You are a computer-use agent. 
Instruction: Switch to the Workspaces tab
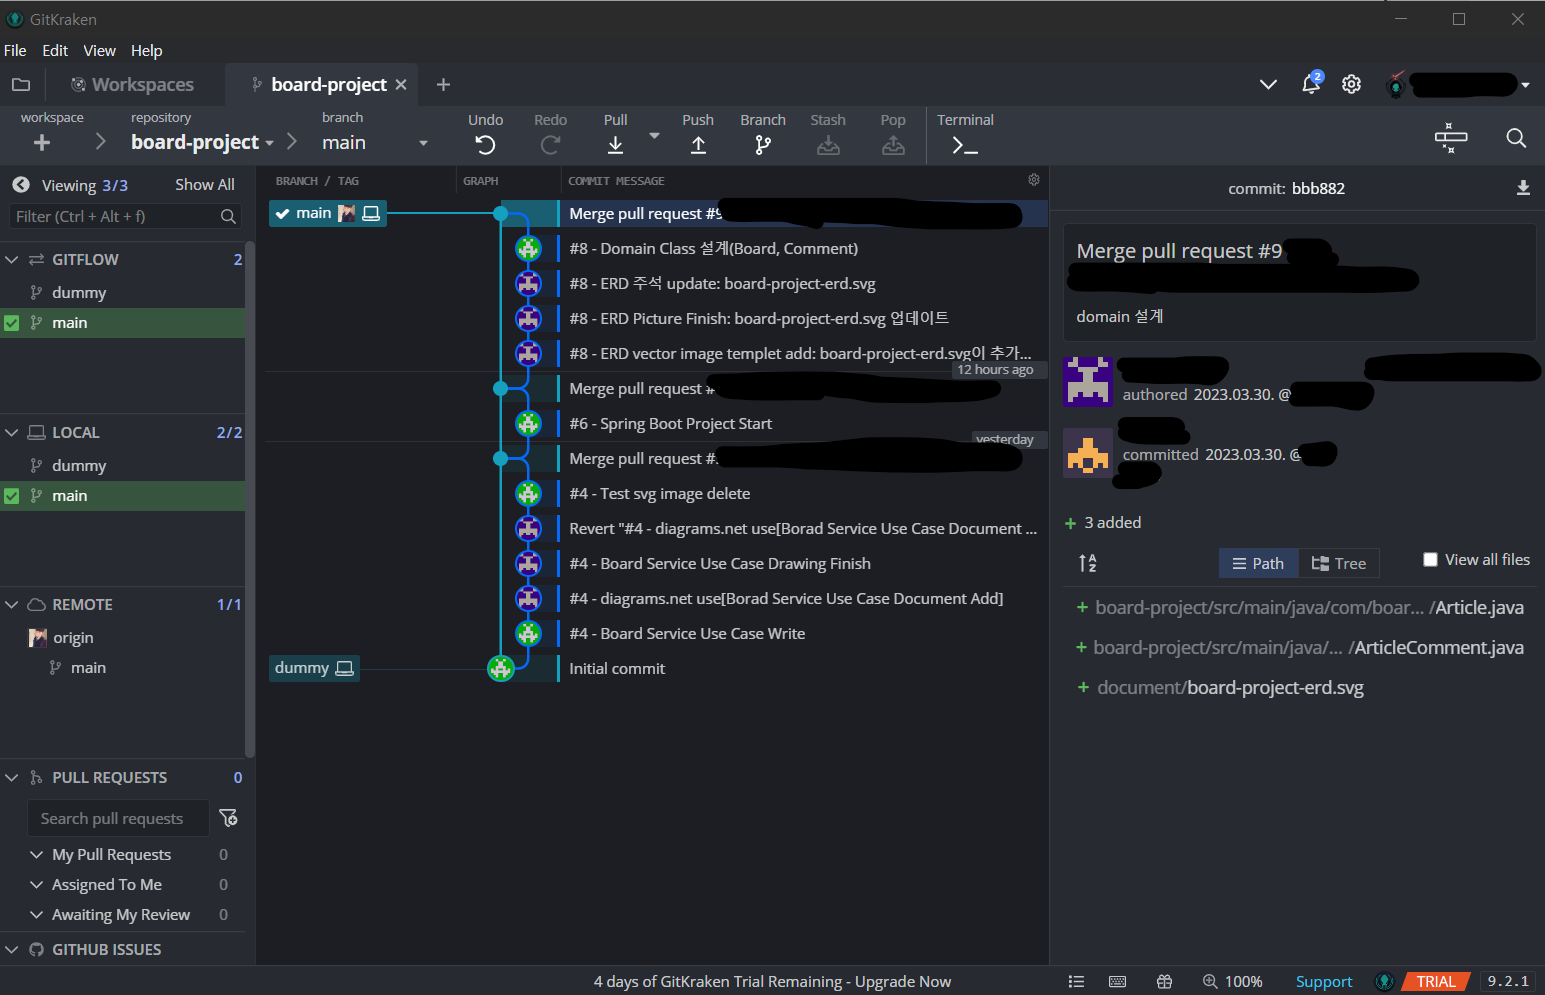point(132,85)
